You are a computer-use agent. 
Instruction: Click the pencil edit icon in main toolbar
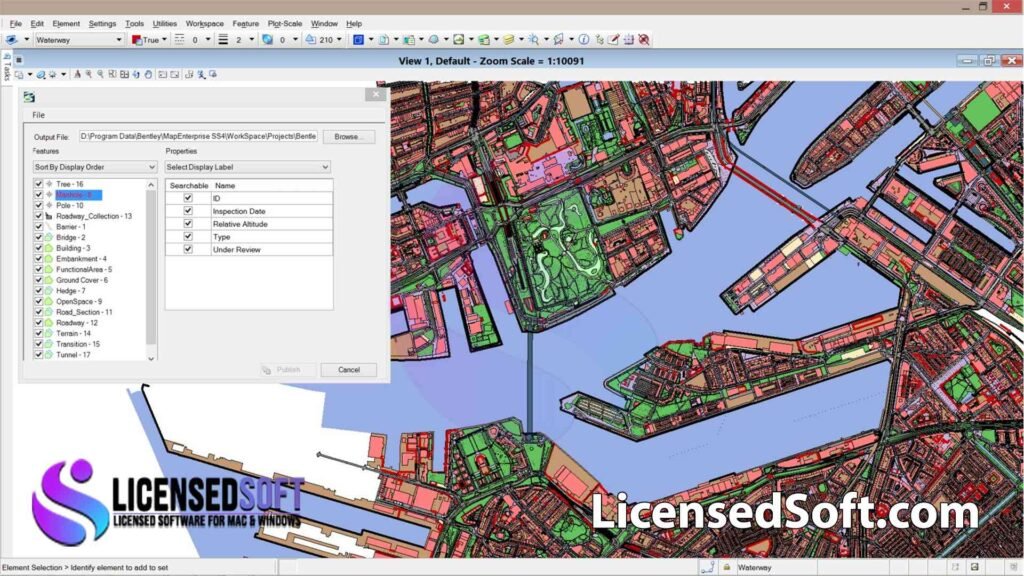pos(613,40)
